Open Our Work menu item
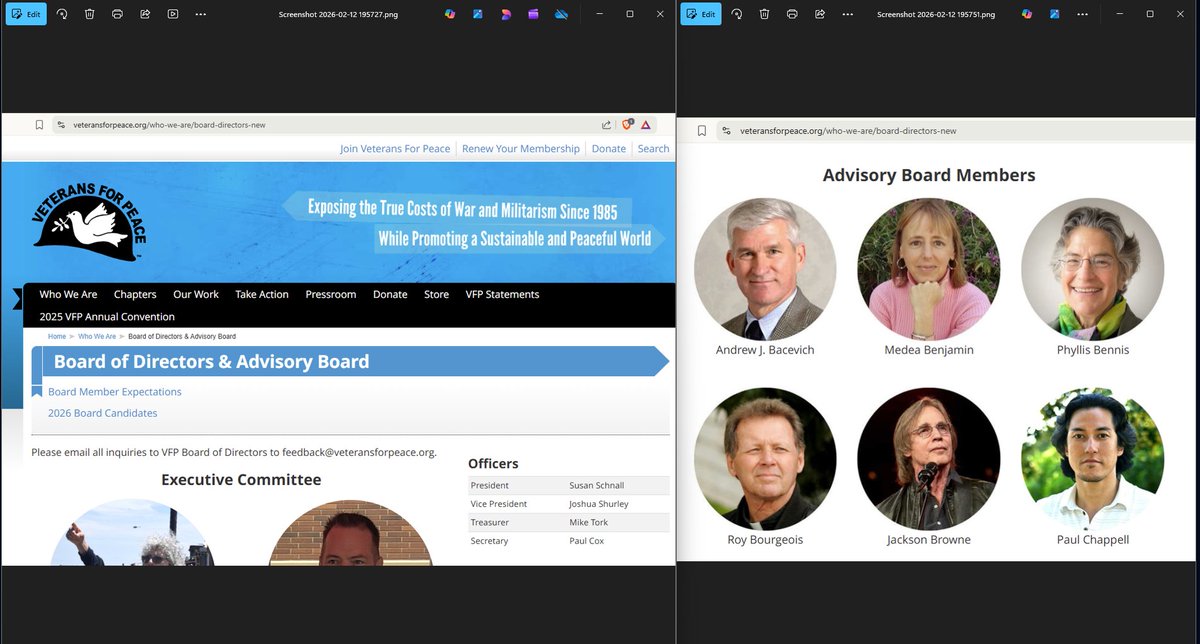The height and width of the screenshot is (644, 1200). click(x=196, y=294)
